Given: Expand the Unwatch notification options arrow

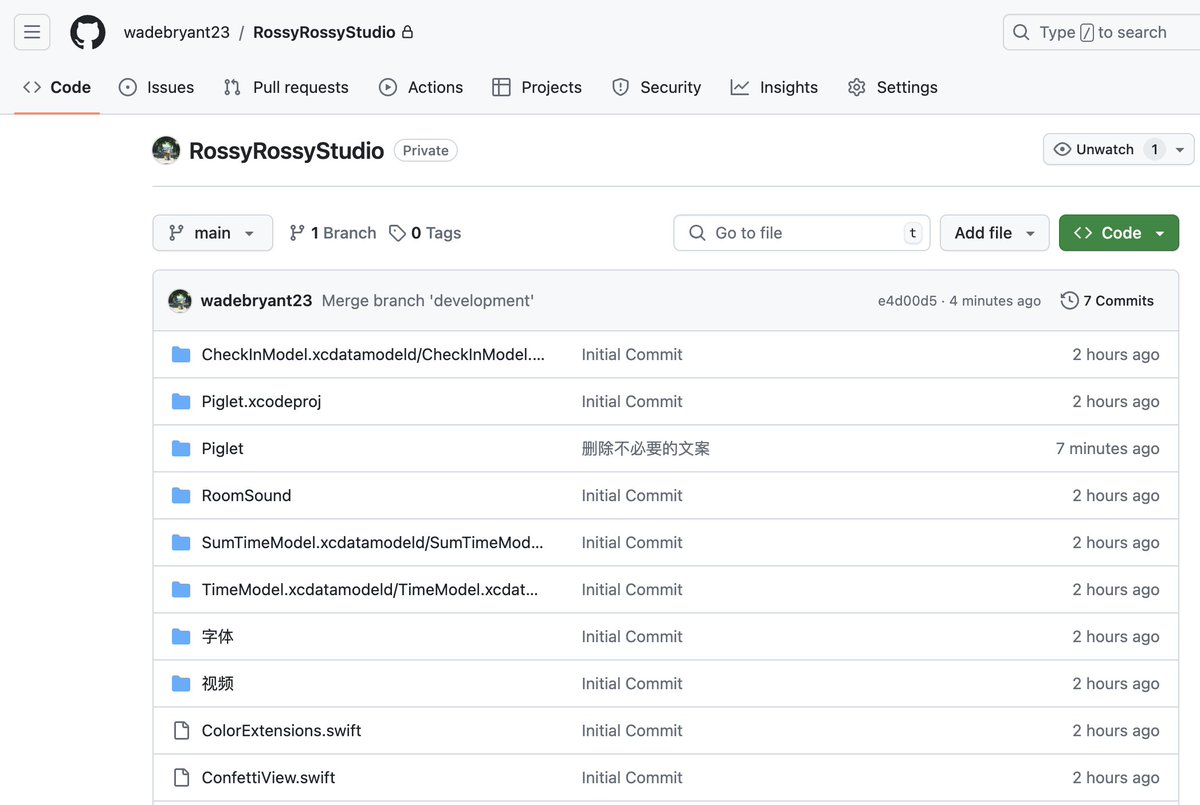Looking at the screenshot, I should [x=1180, y=149].
